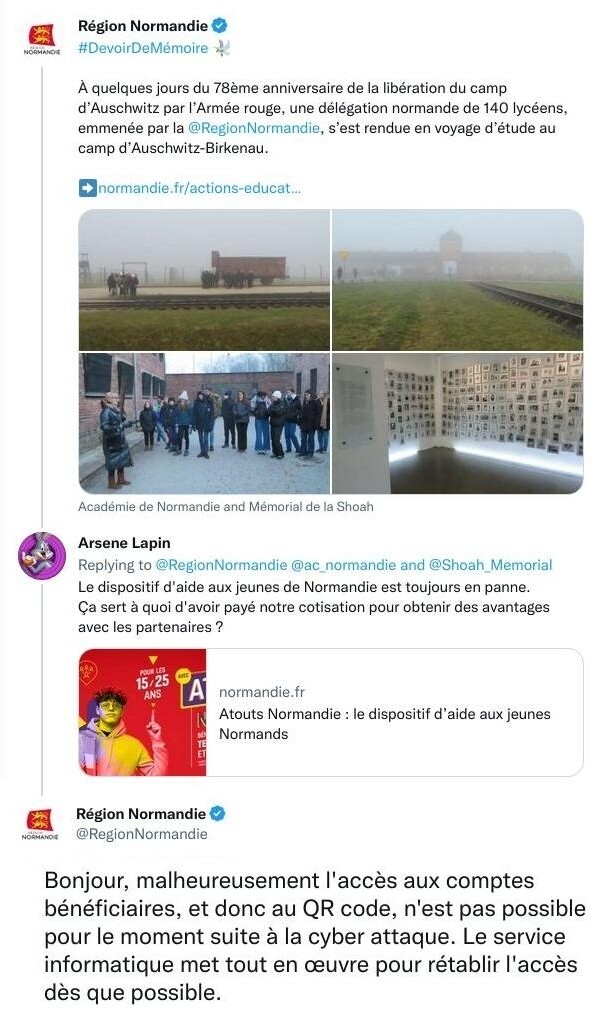
Task: Click dove emoji after #DevoirDeMémoire hashtag
Action: [x=222, y=48]
